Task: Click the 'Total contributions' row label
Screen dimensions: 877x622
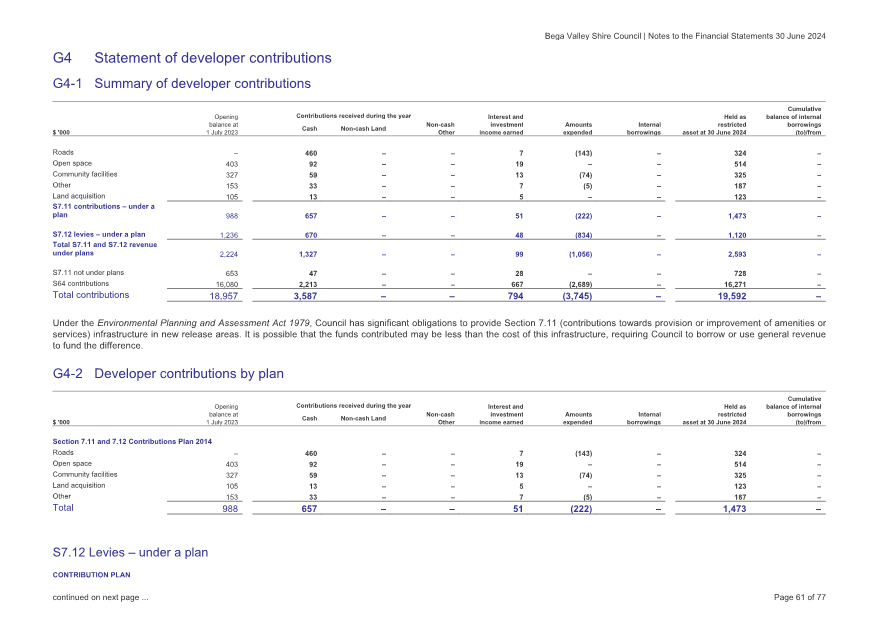Action: (x=91, y=295)
